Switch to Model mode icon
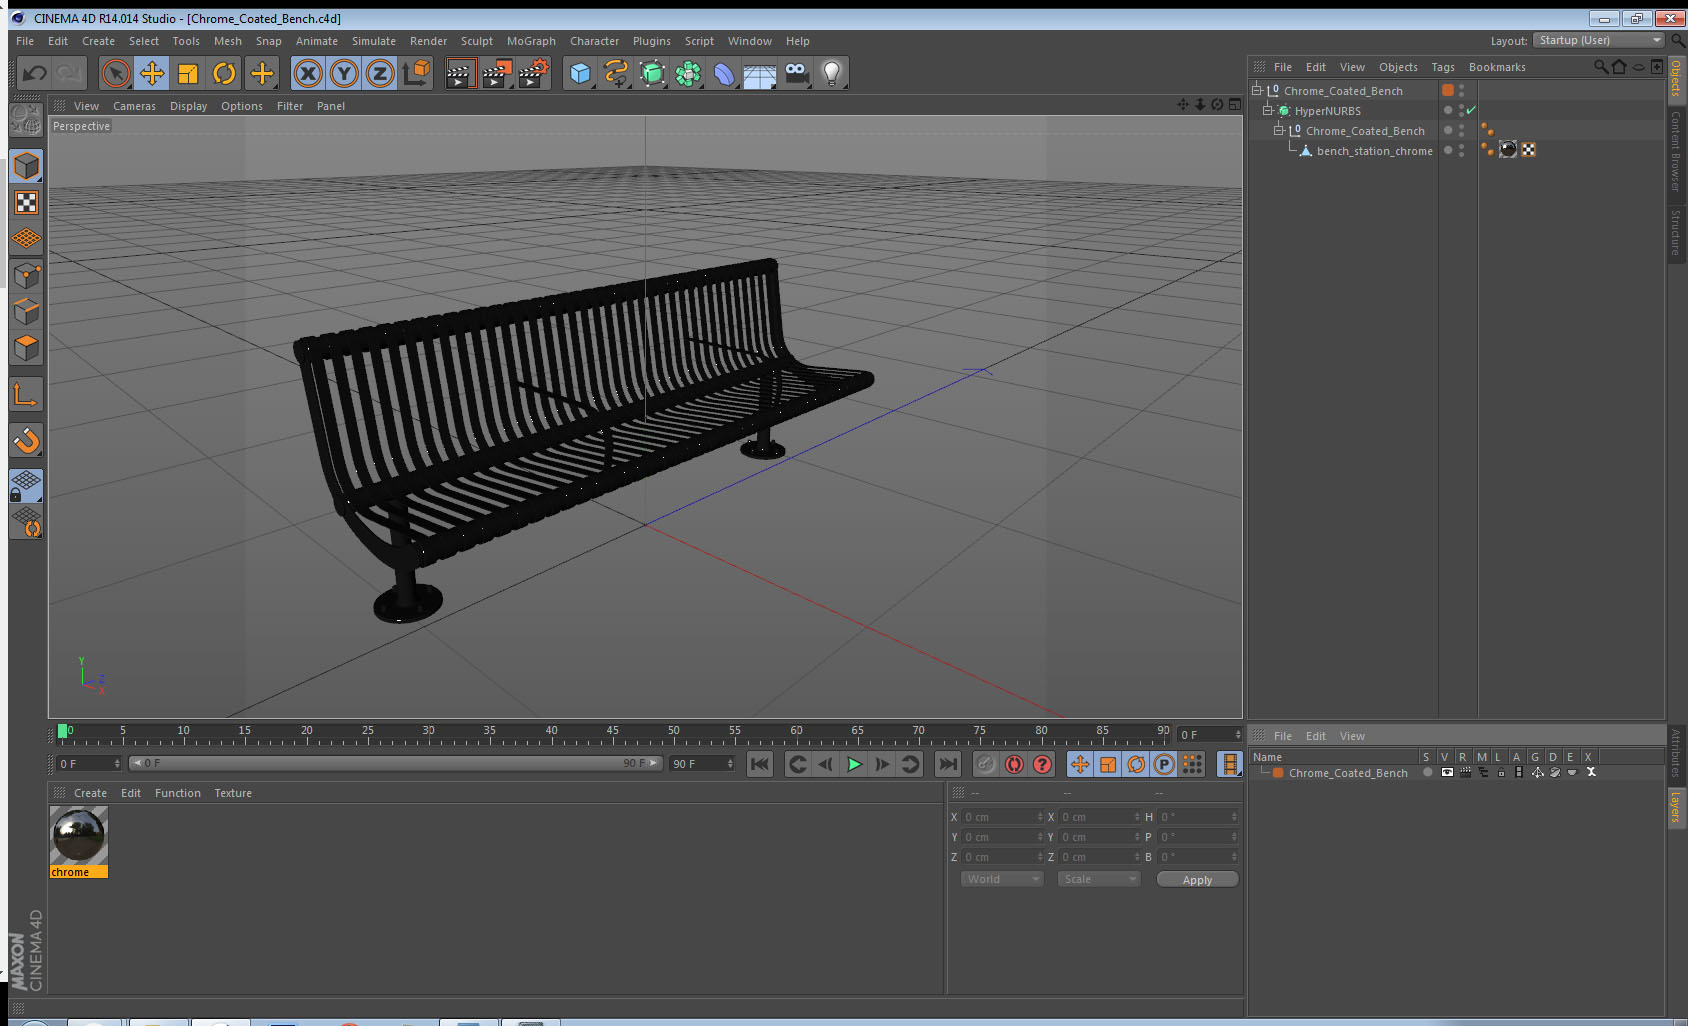The image size is (1688, 1026). coord(27,166)
